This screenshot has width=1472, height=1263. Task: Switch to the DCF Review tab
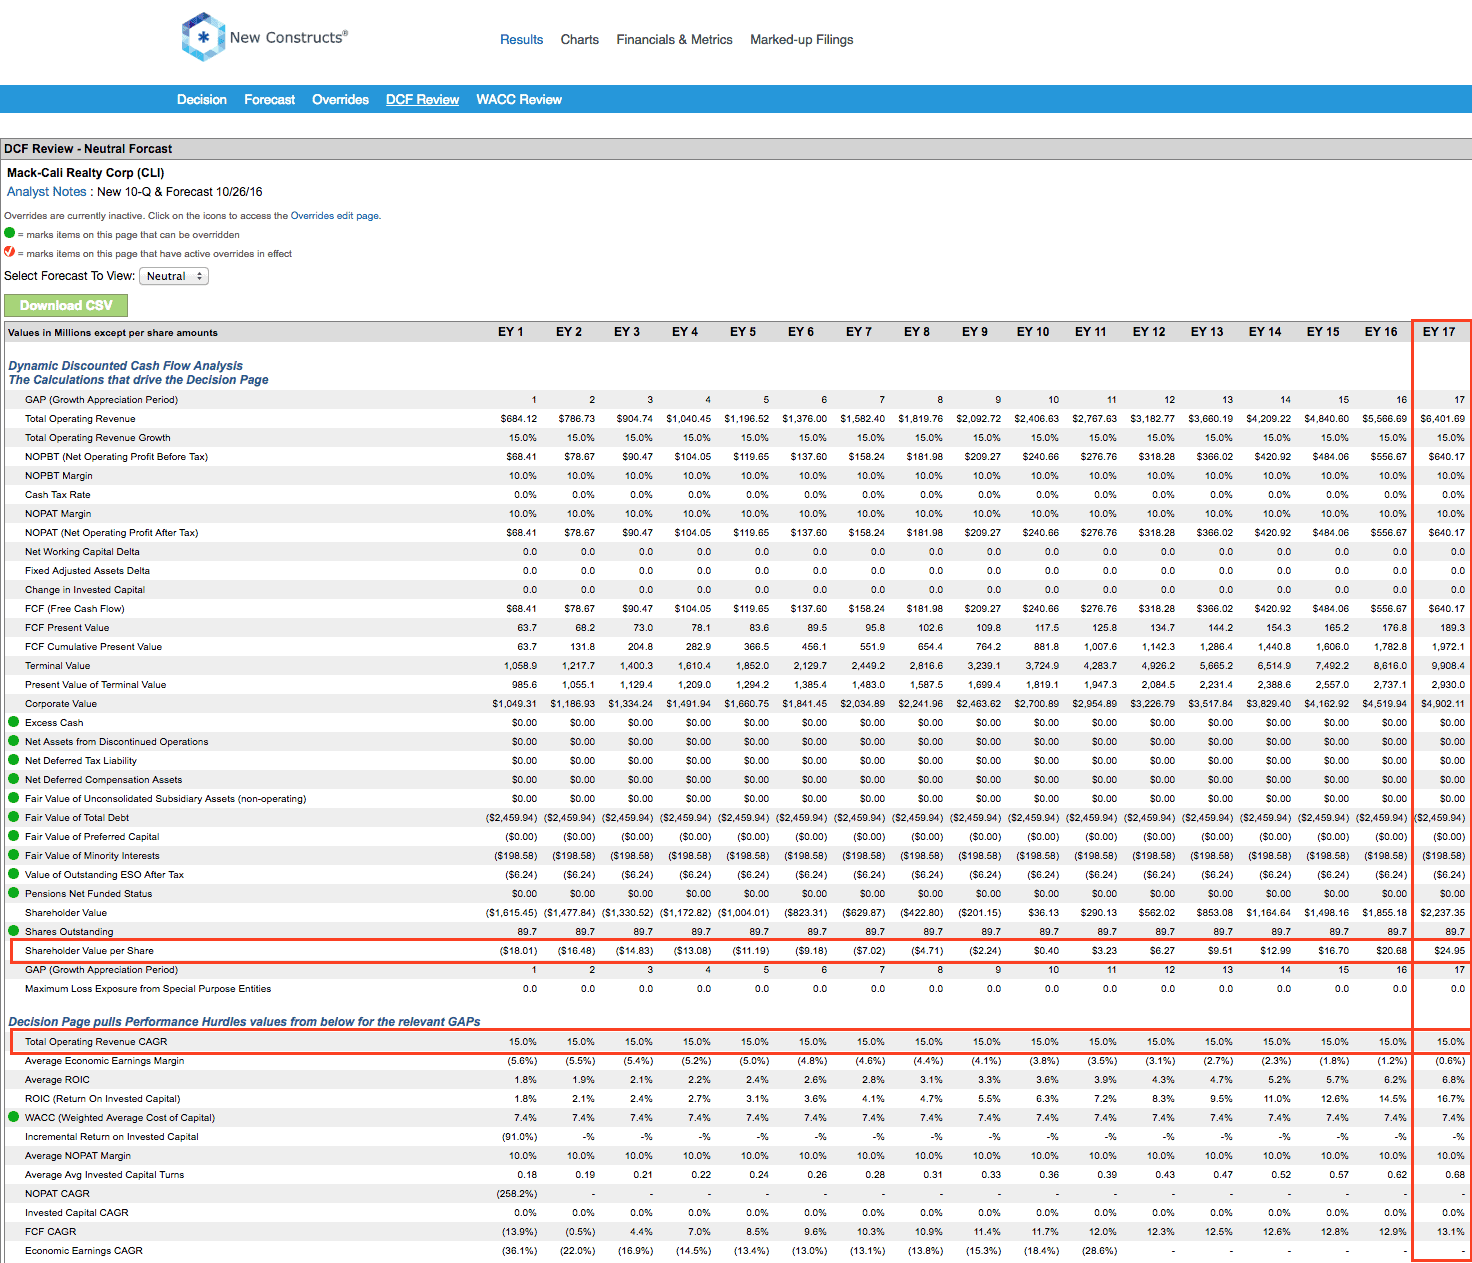tap(423, 100)
